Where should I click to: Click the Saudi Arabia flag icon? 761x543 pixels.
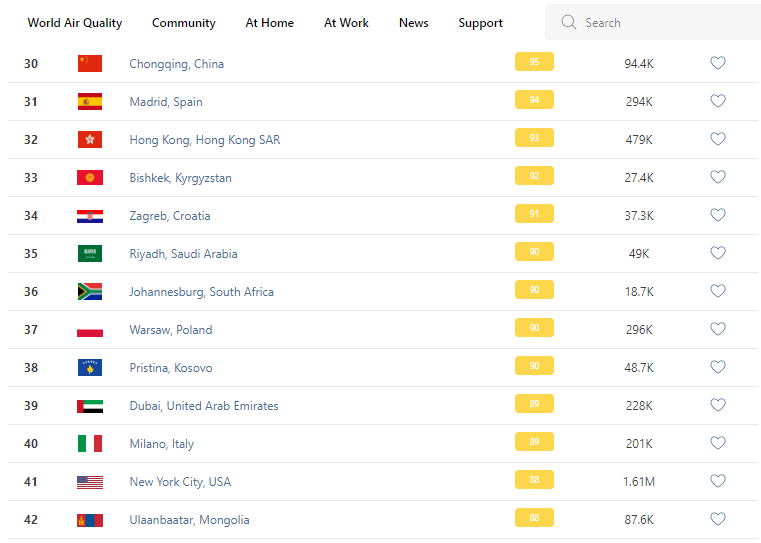tap(90, 254)
